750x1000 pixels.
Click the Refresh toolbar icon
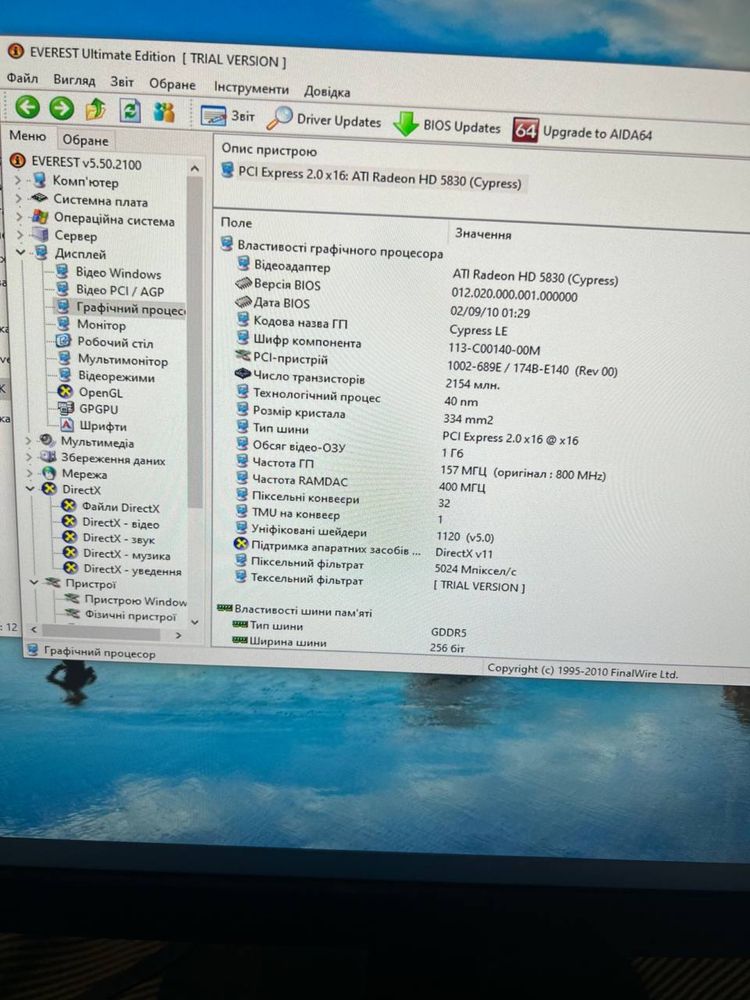coord(130,111)
